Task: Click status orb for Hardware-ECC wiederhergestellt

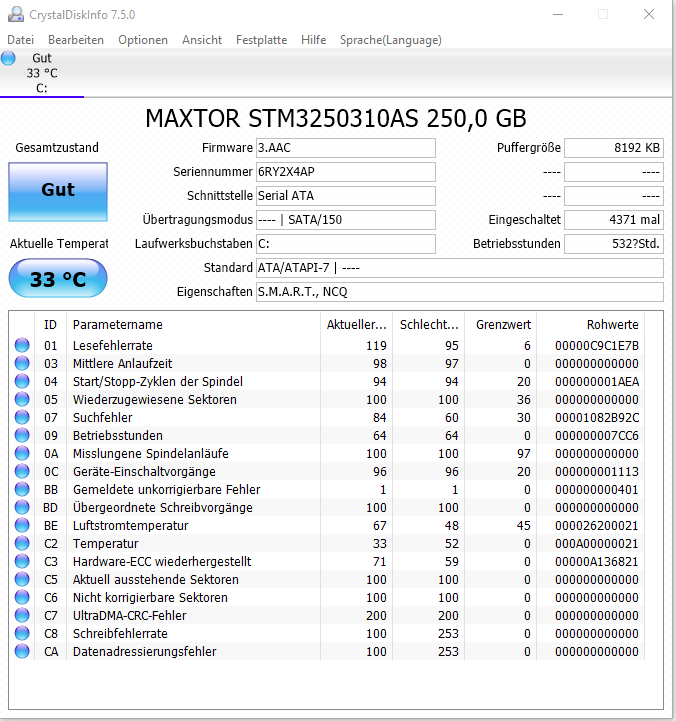Action: (x=22, y=561)
